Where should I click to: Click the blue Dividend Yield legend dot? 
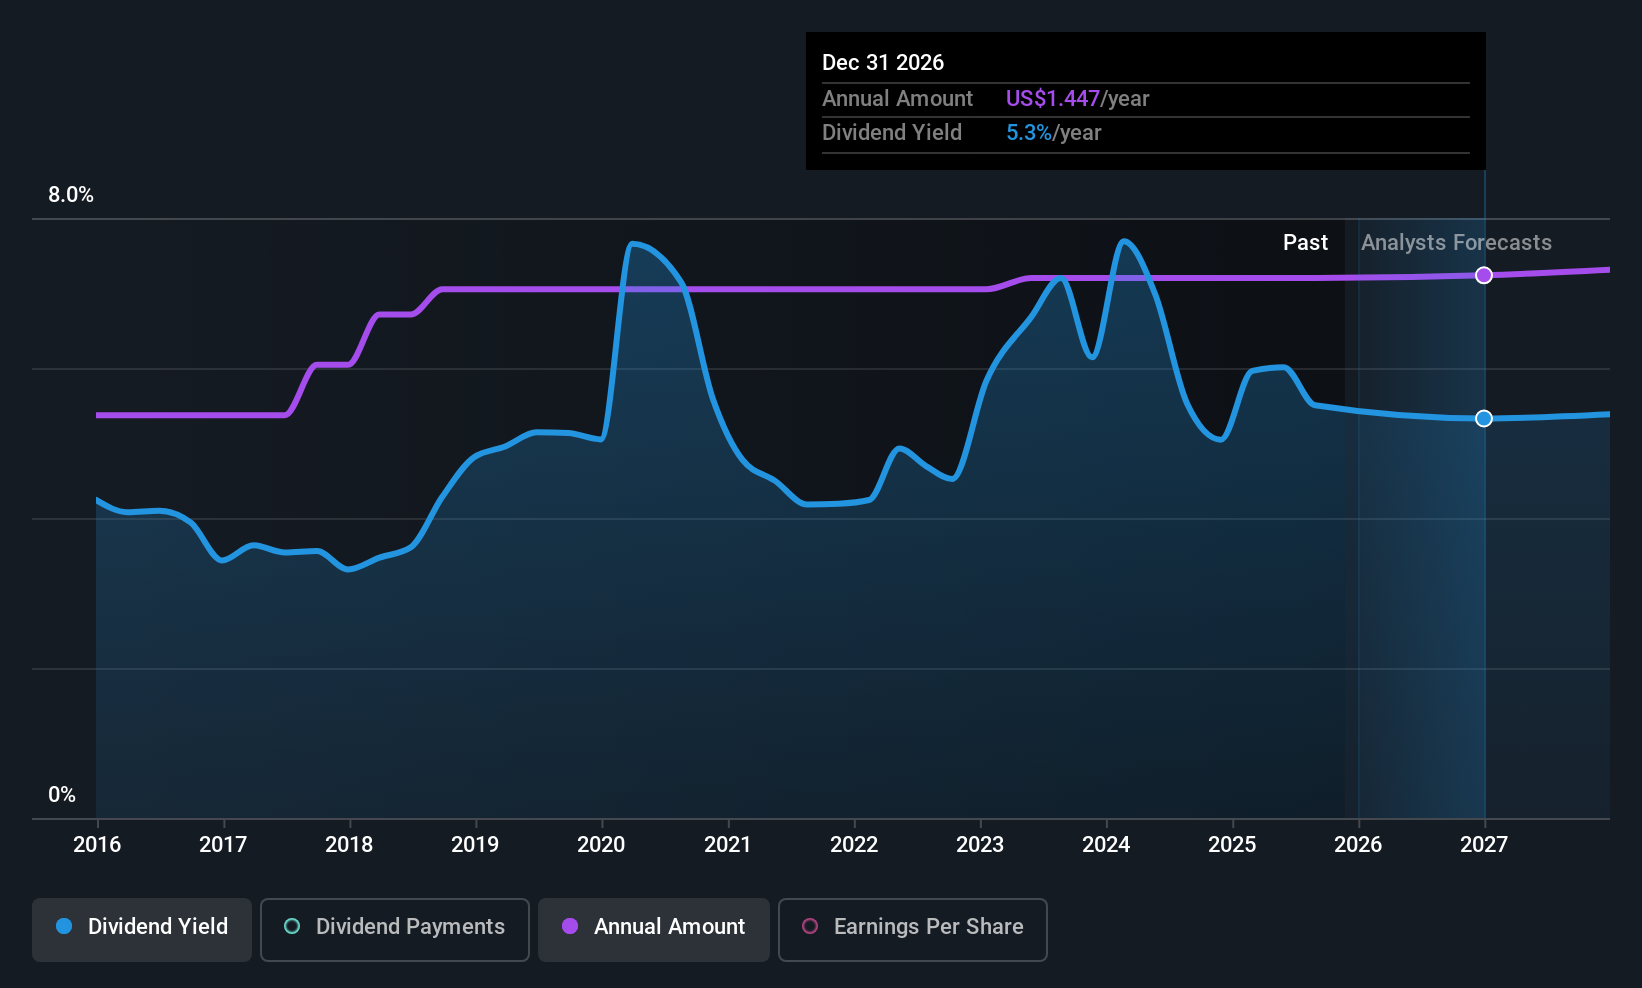coord(64,926)
